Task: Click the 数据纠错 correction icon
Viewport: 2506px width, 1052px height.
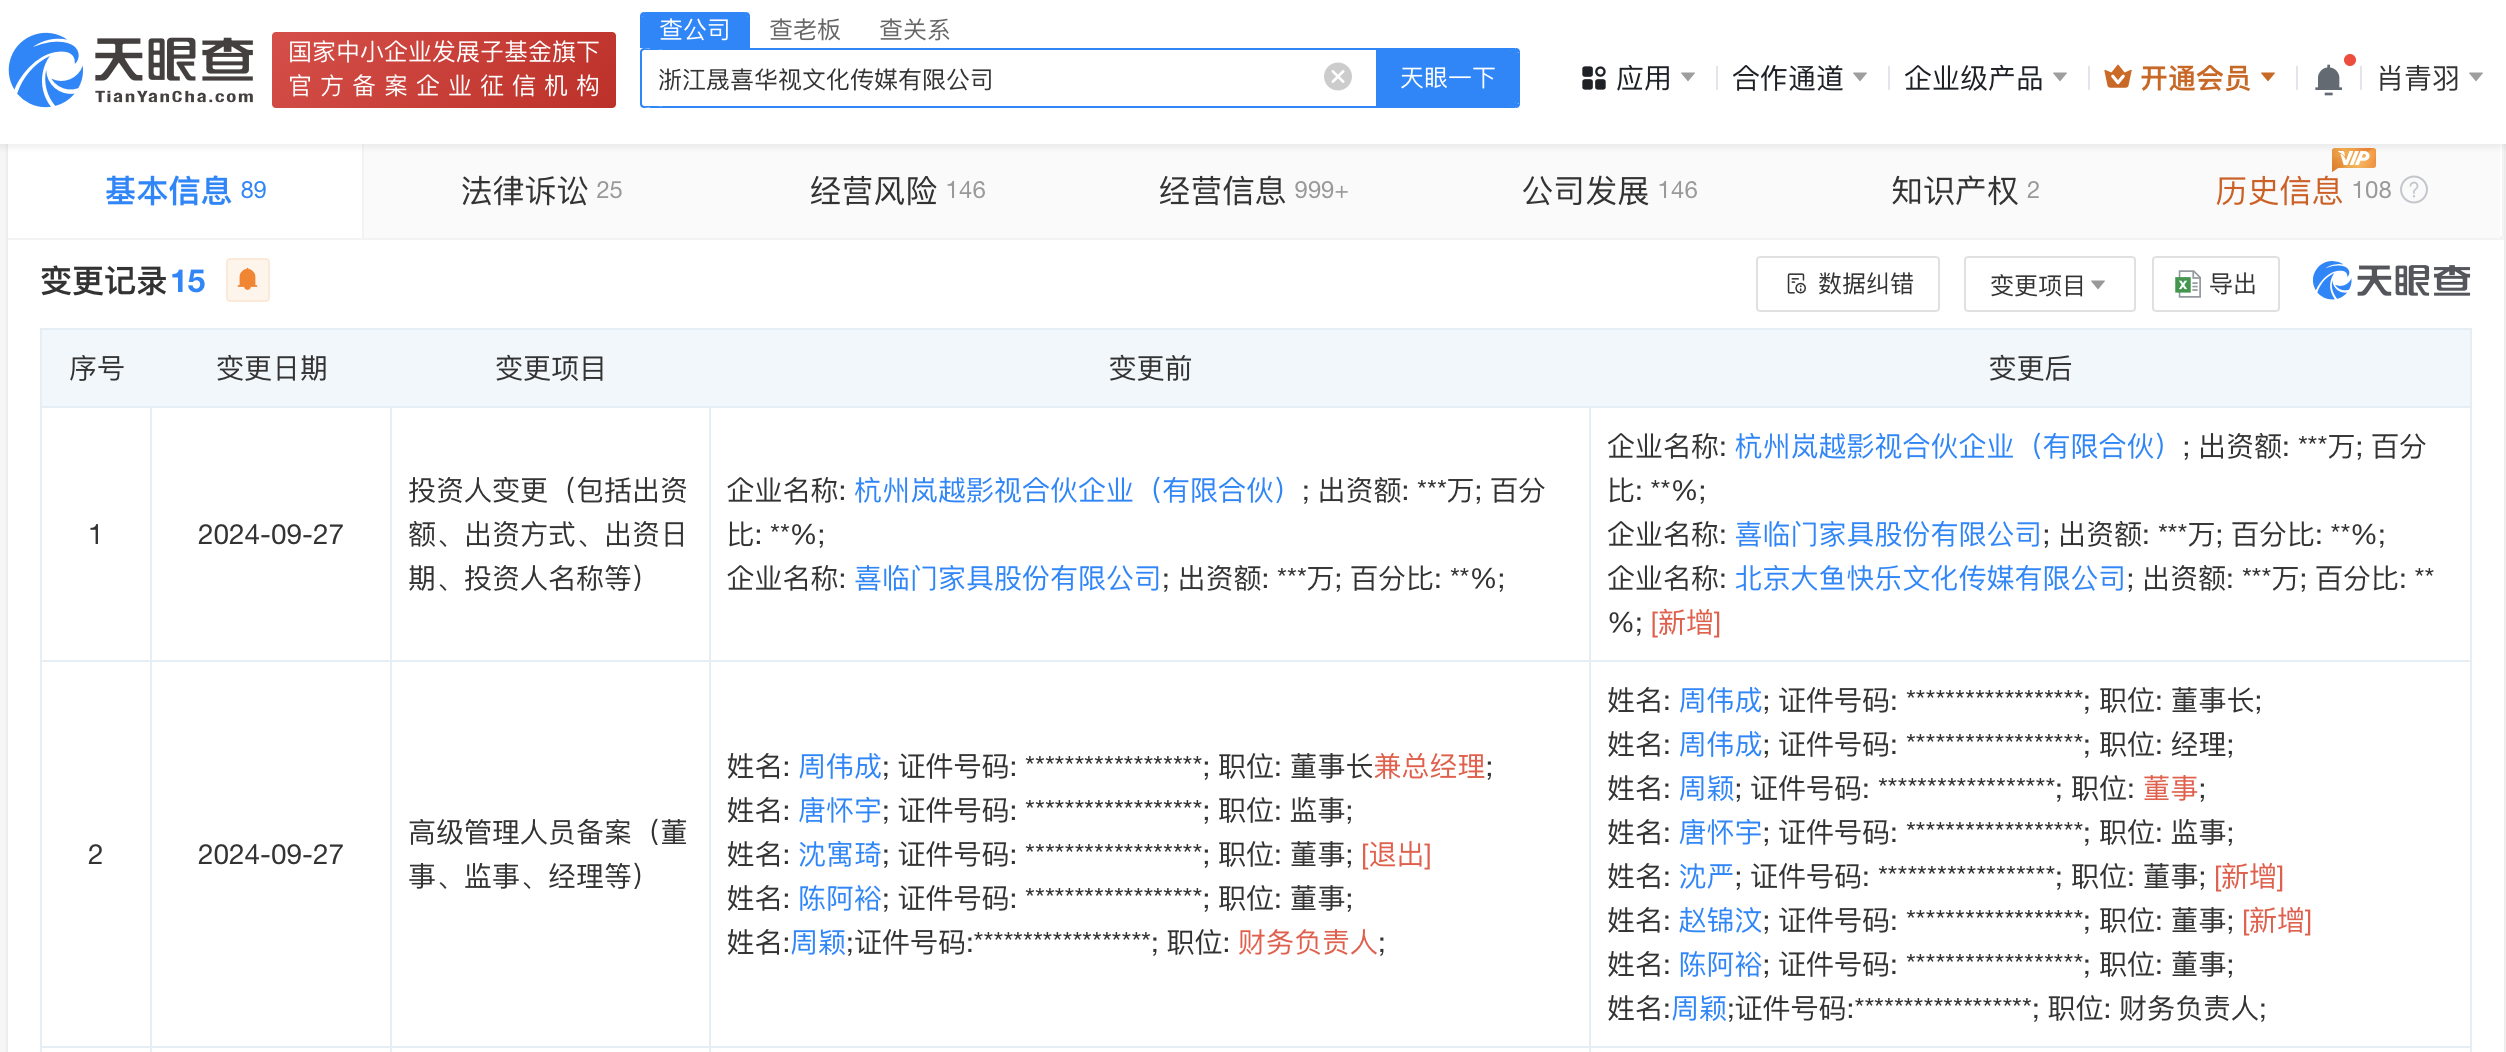Action: [1796, 285]
